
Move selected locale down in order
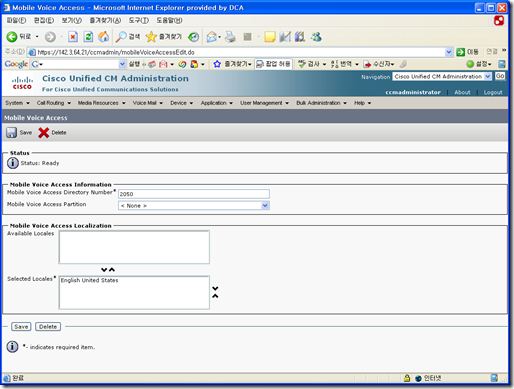pyautogui.click(x=215, y=288)
